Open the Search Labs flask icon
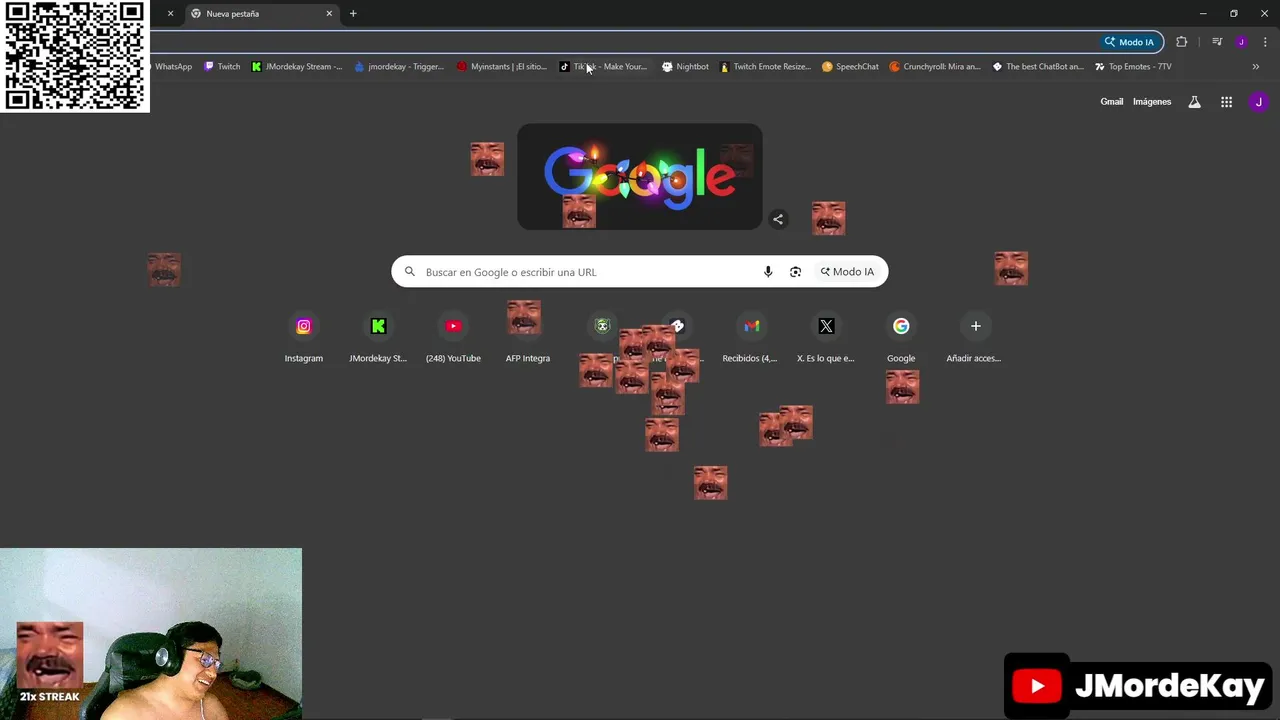The height and width of the screenshot is (720, 1280). [x=1194, y=102]
